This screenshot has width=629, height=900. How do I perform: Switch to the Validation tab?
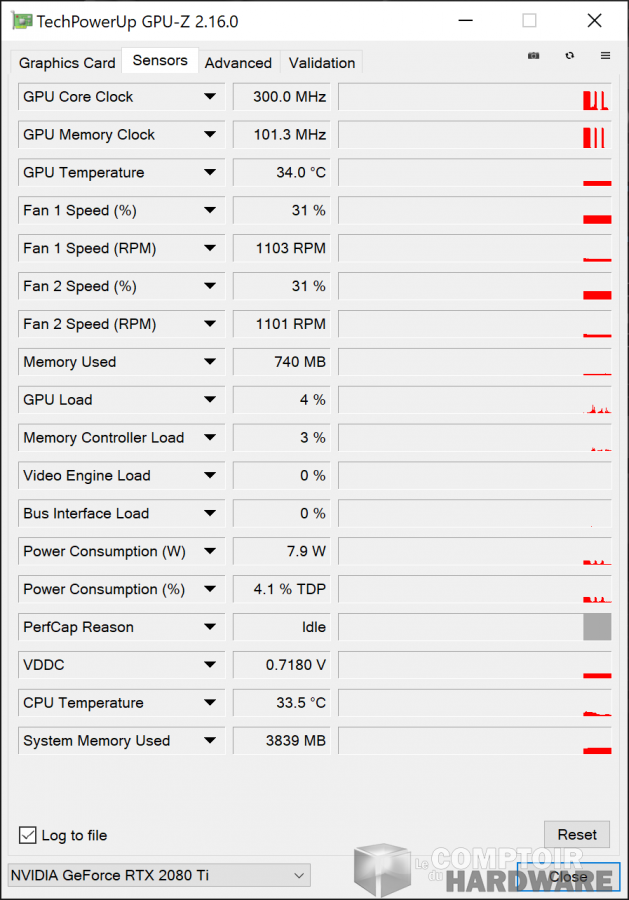pos(321,62)
